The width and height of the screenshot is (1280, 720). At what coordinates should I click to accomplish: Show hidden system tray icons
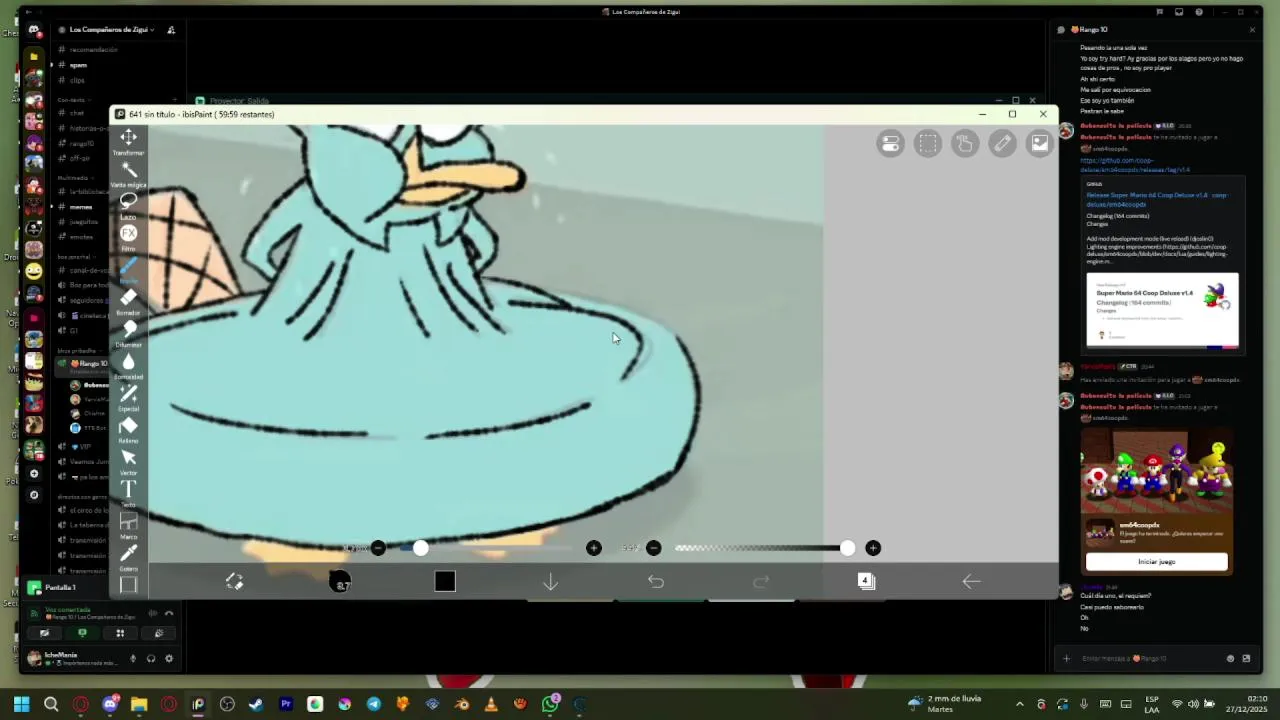[x=1019, y=704]
